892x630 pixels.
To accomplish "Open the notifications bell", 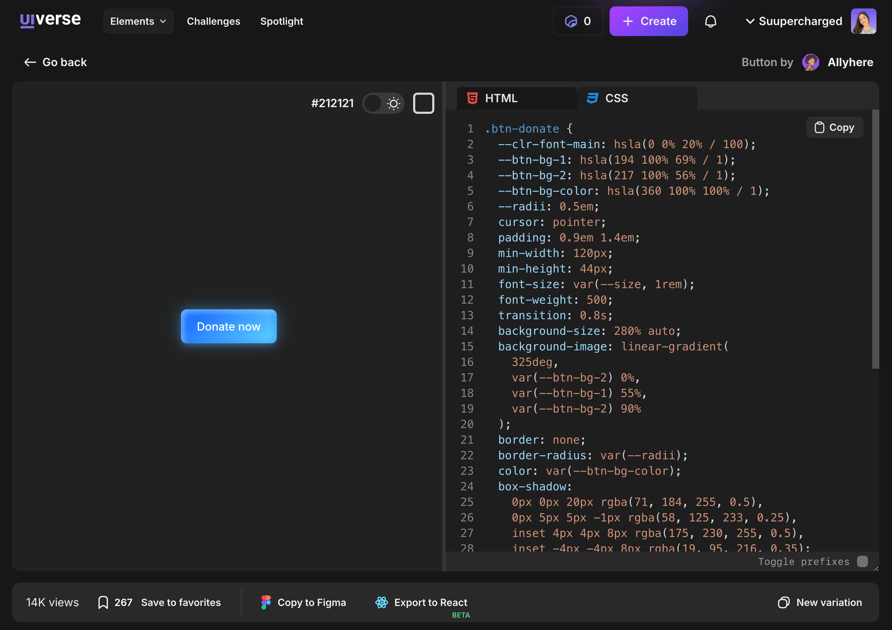I will [710, 21].
